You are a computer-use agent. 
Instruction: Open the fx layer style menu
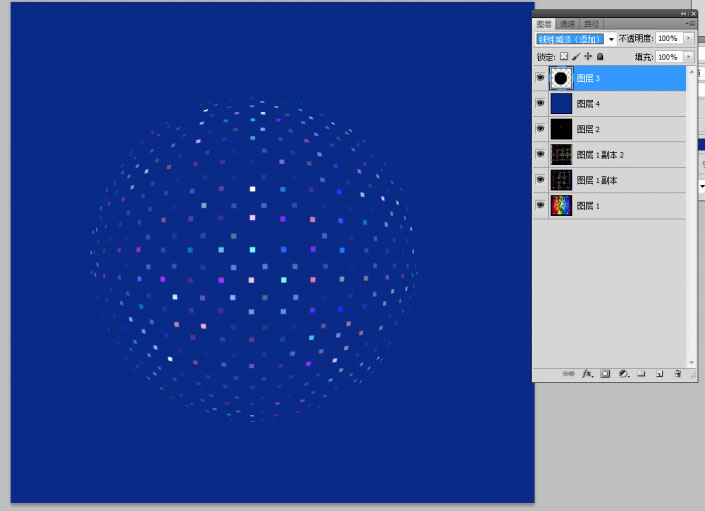point(588,373)
